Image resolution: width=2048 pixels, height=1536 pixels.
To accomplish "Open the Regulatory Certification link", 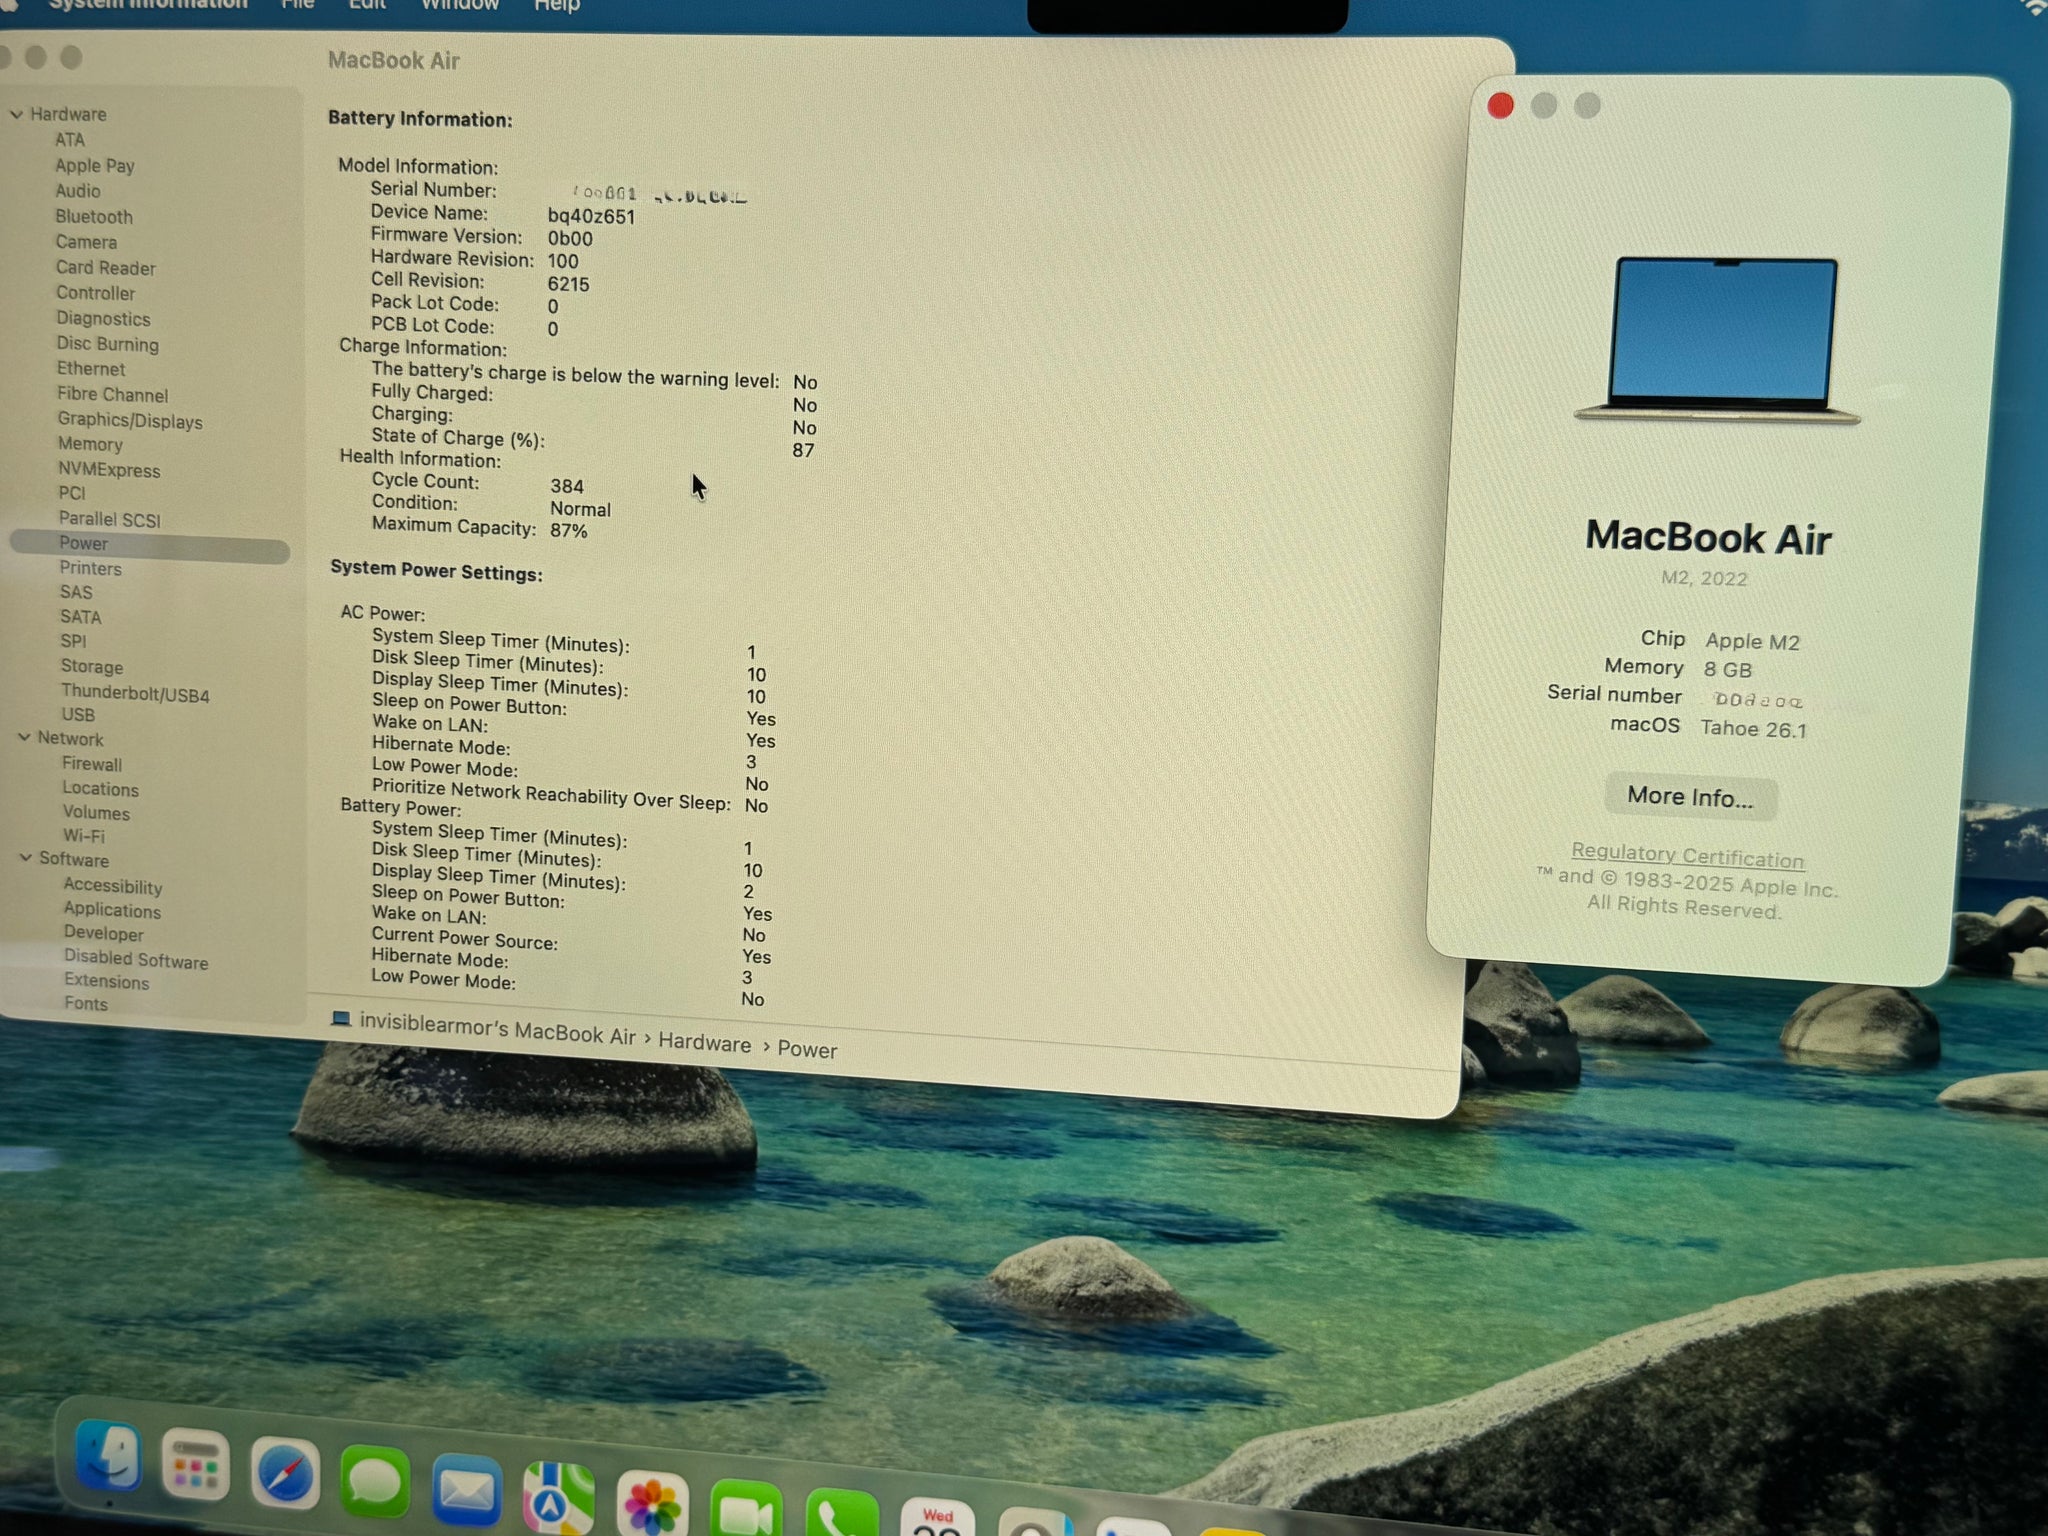I will click(1687, 855).
